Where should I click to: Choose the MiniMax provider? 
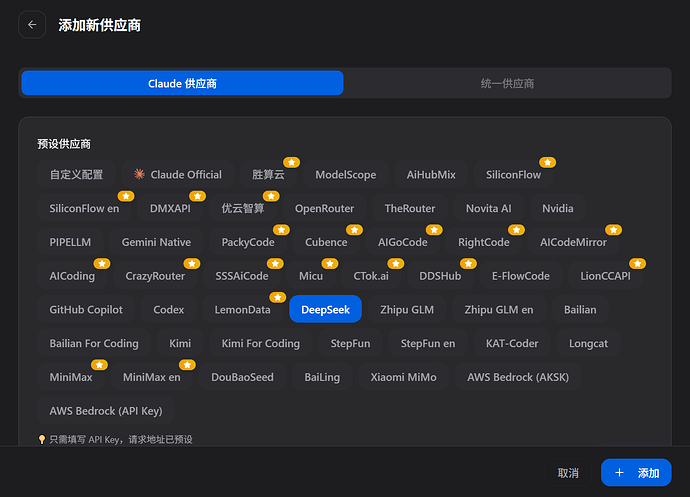coord(71,377)
